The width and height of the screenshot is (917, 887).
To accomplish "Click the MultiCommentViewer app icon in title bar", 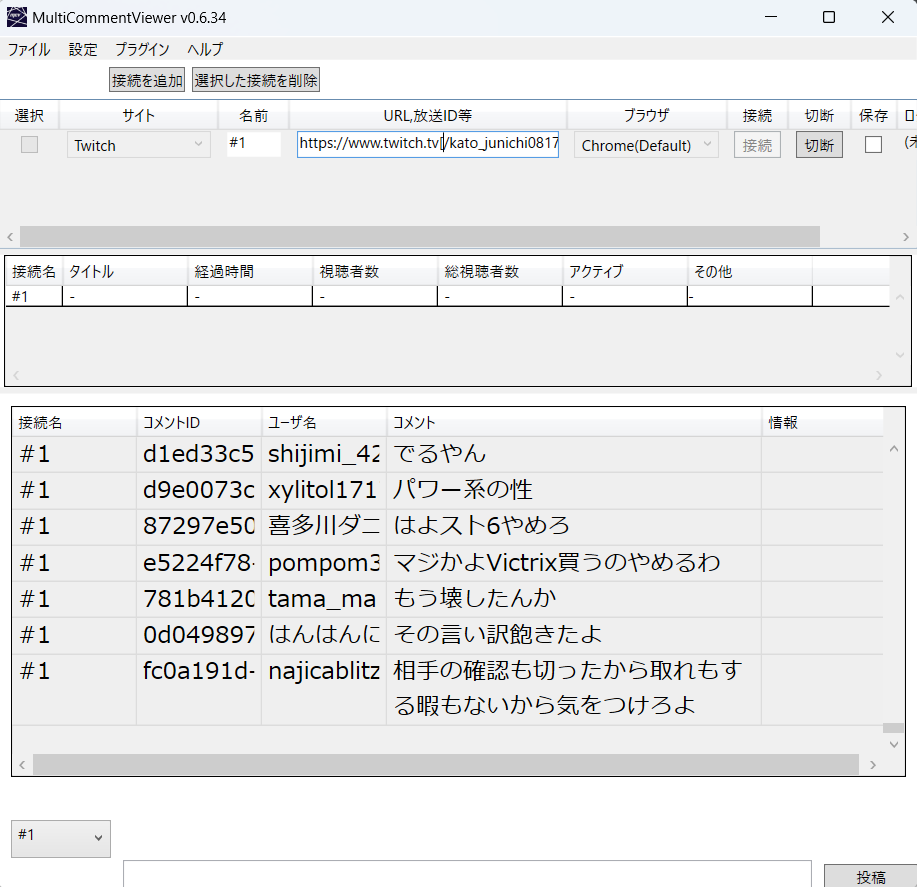I will 17,17.
